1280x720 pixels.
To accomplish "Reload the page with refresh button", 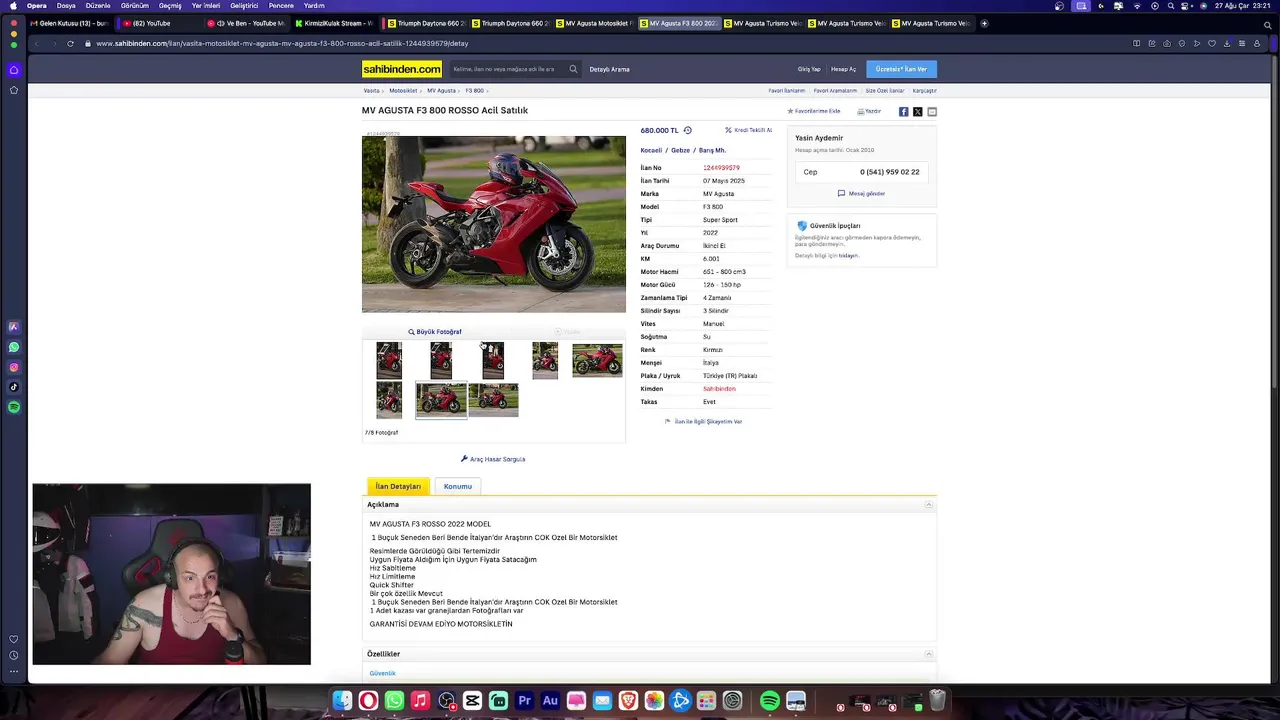I will pyautogui.click(x=70, y=44).
